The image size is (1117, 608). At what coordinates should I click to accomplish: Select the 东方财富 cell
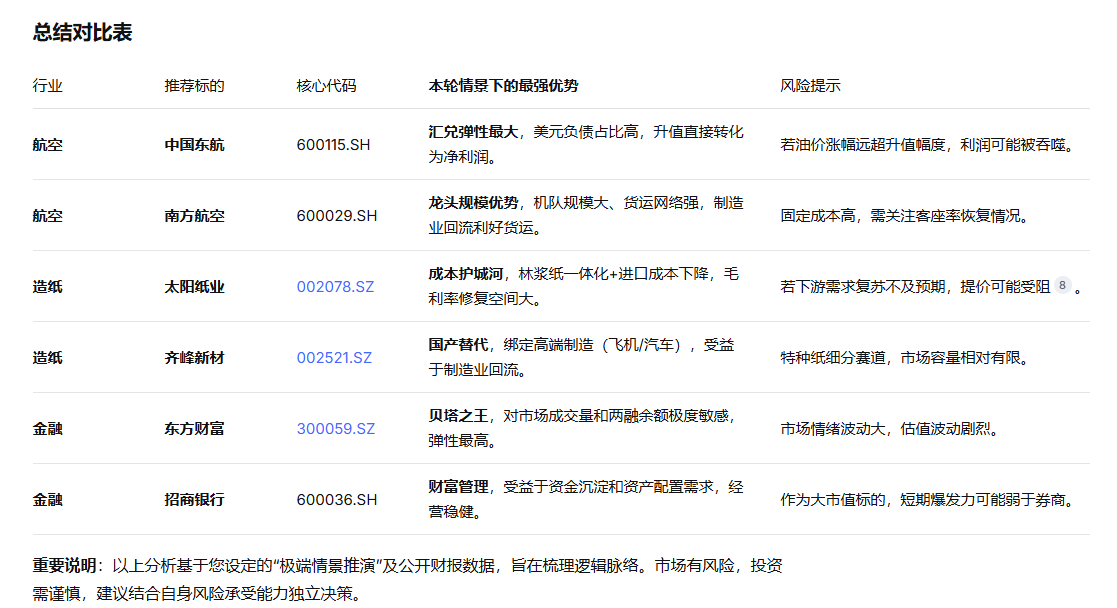click(194, 428)
